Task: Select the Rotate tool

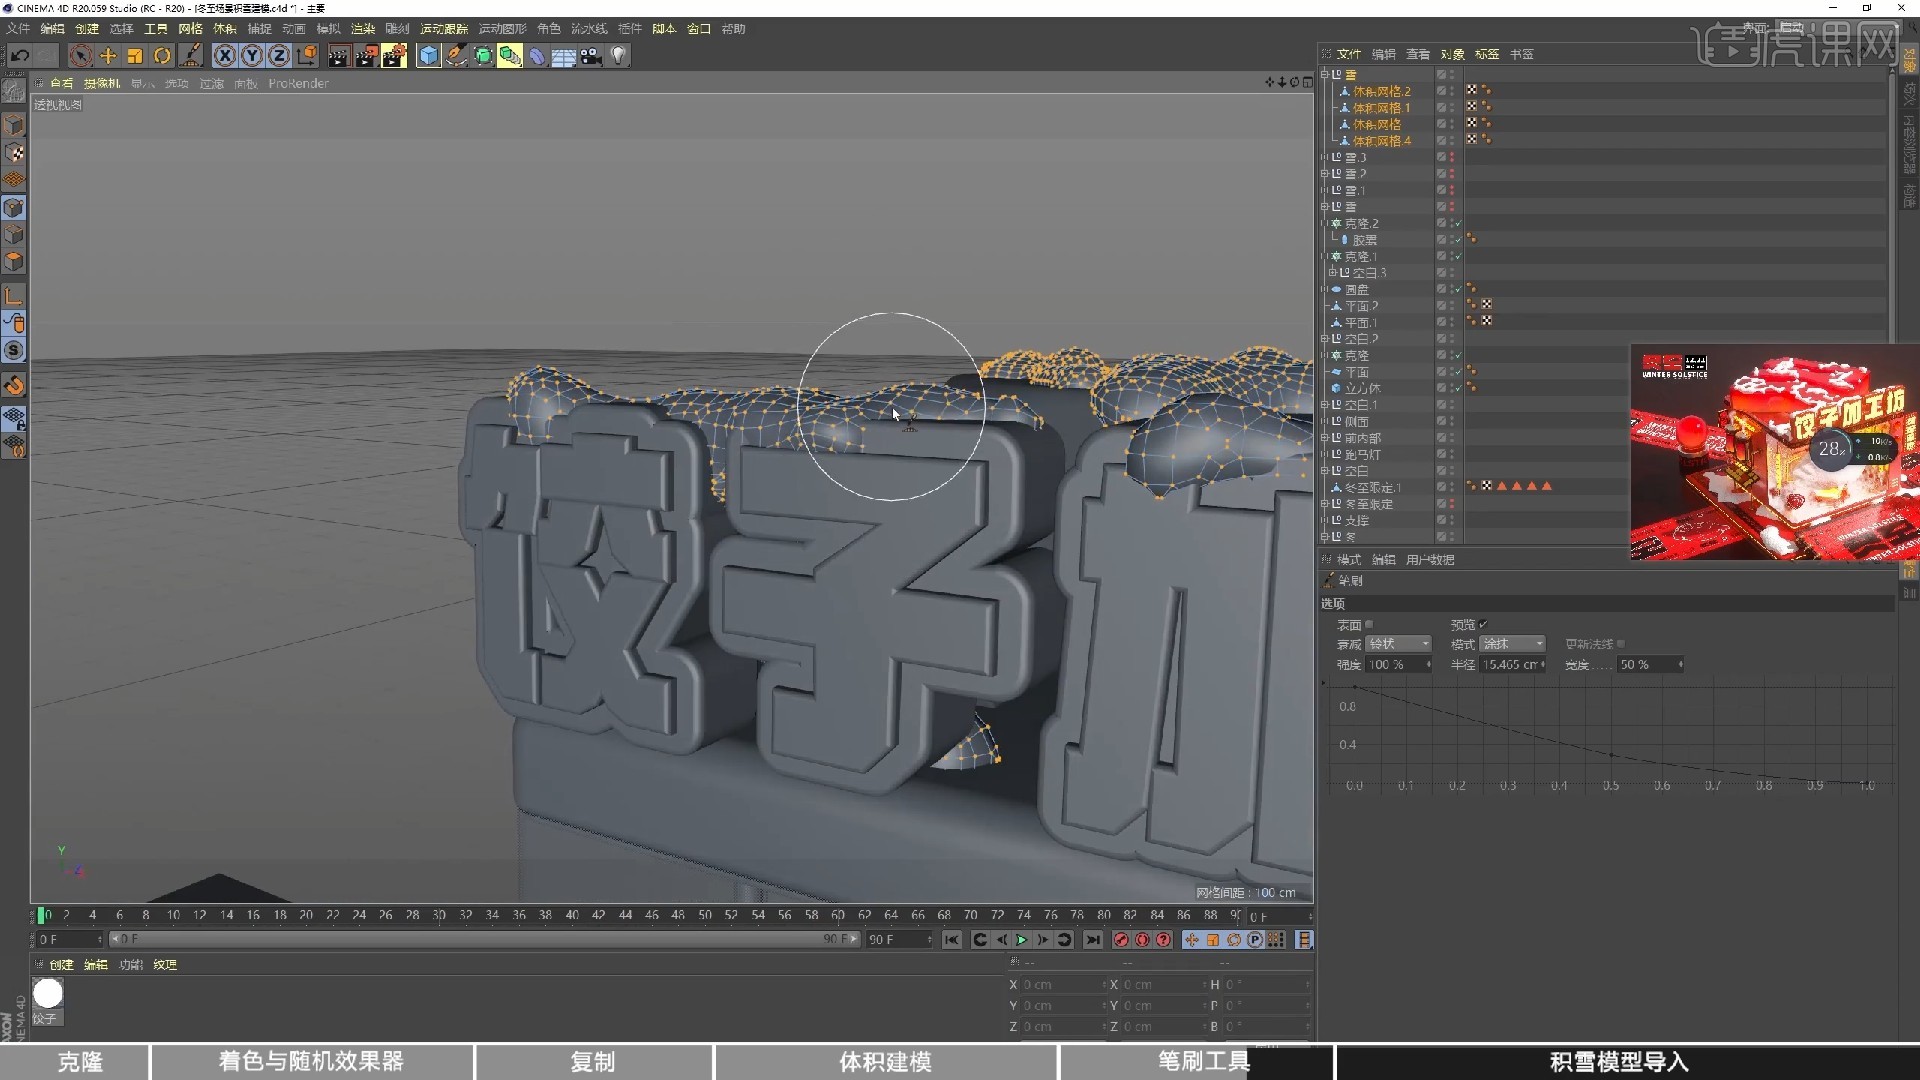Action: point(162,56)
